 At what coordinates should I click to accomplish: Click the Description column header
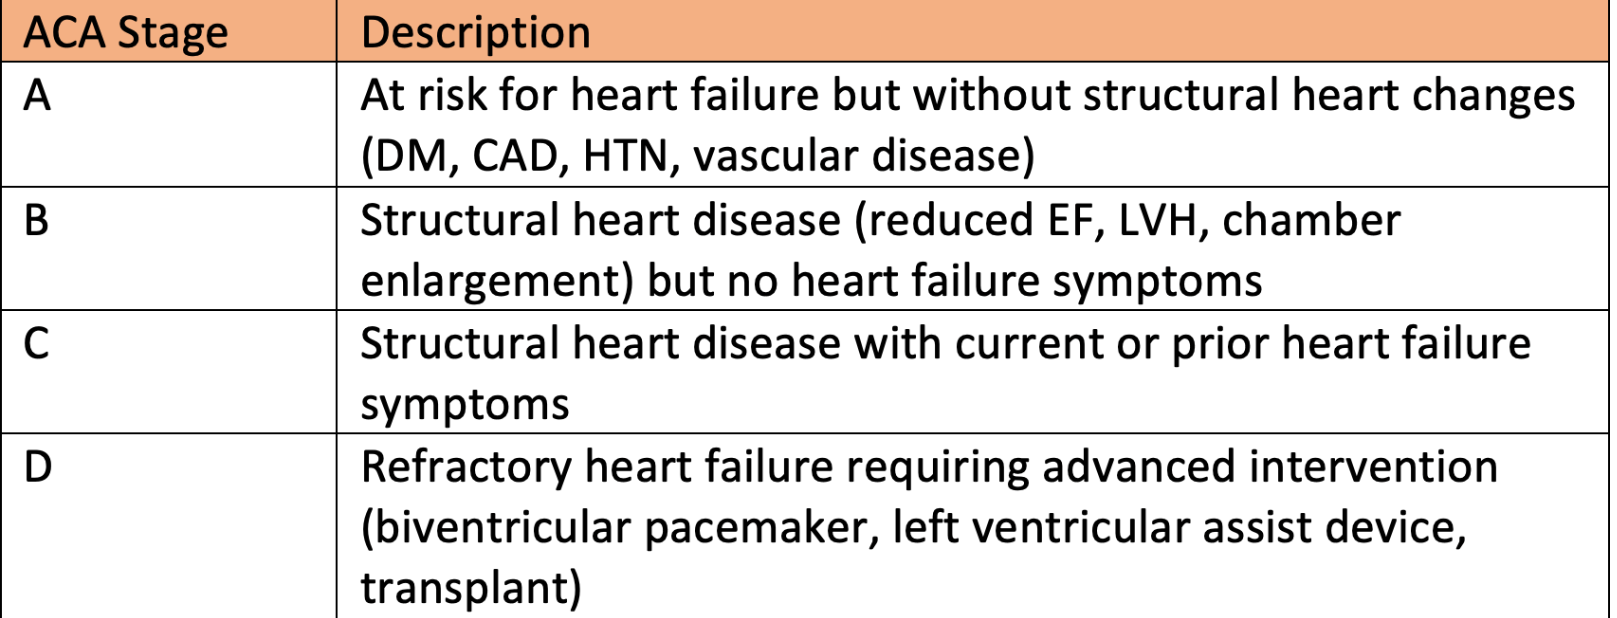(x=972, y=32)
